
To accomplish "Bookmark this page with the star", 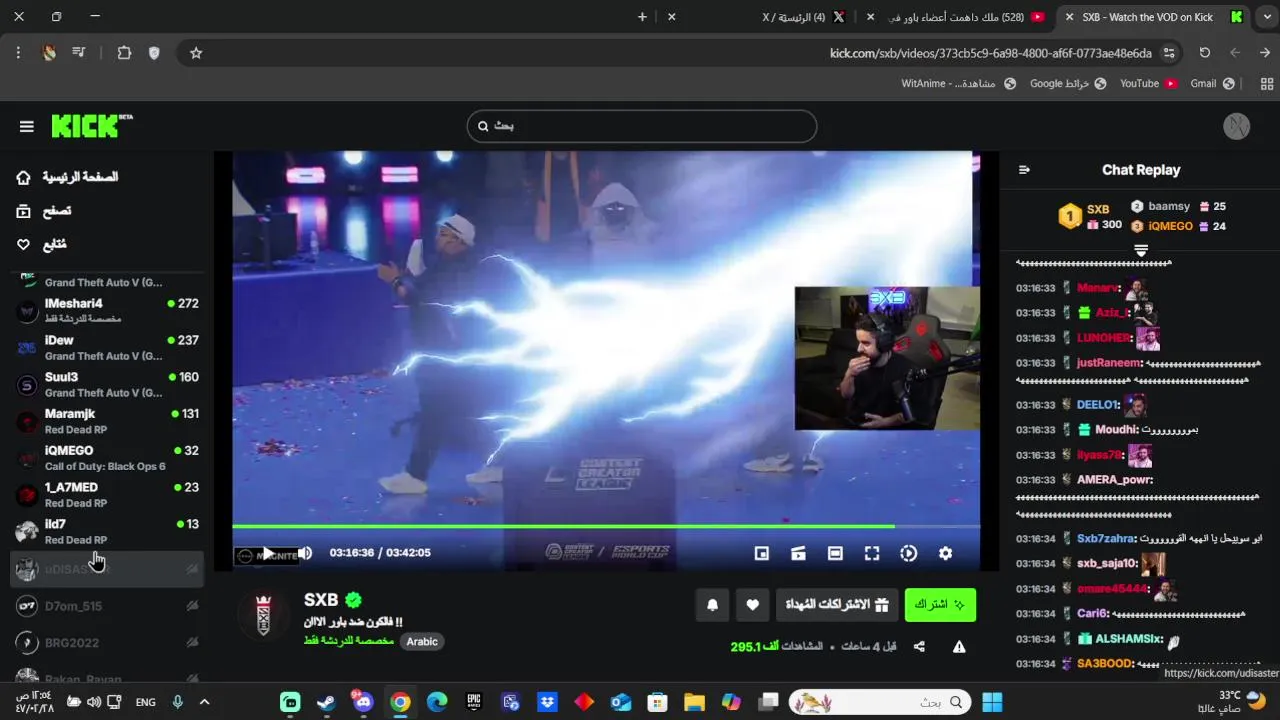I will click(196, 53).
